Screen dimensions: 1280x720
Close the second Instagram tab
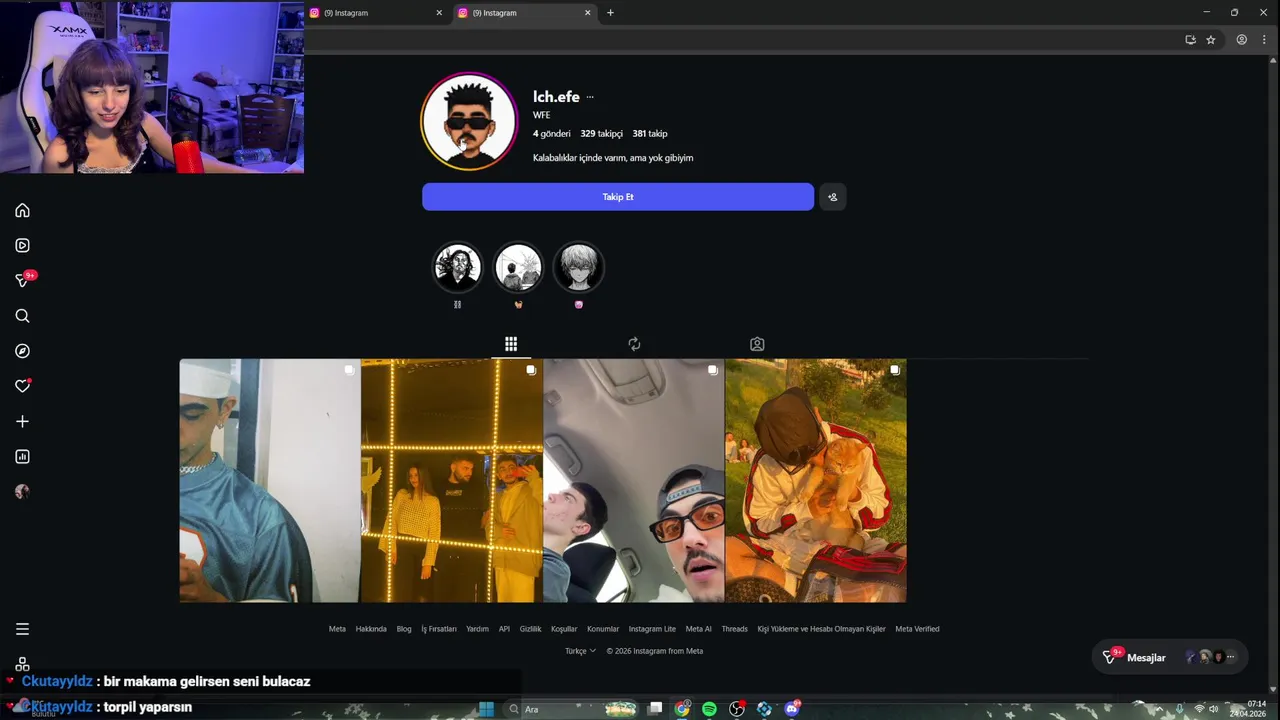588,13
